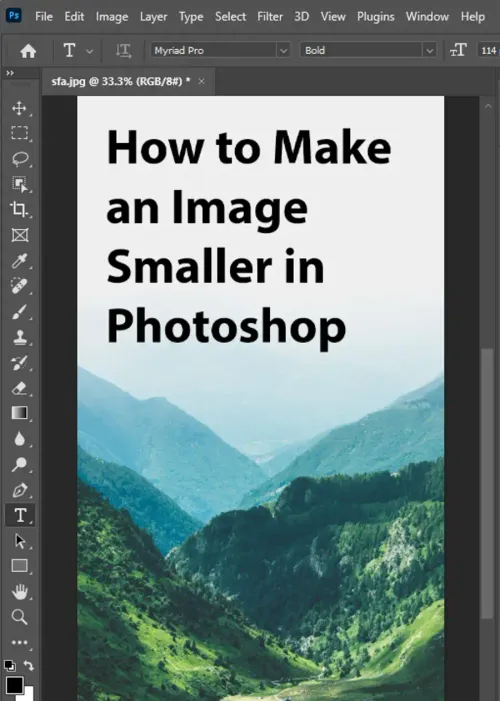Viewport: 500px width, 701px height.
Task: Select the Rectangle shape tool
Action: point(19,566)
